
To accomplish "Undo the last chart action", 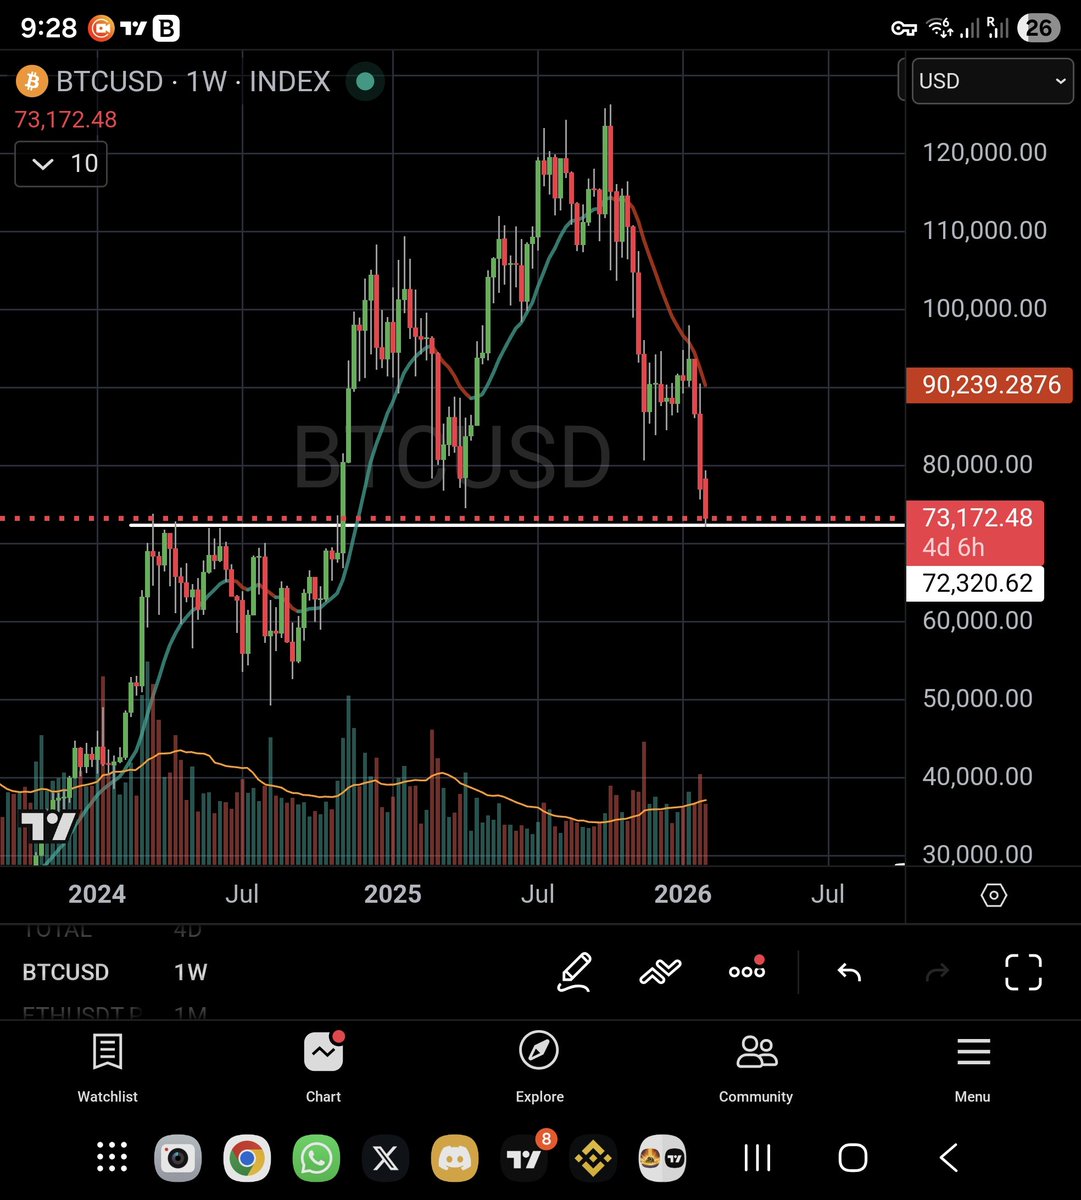I will point(849,972).
